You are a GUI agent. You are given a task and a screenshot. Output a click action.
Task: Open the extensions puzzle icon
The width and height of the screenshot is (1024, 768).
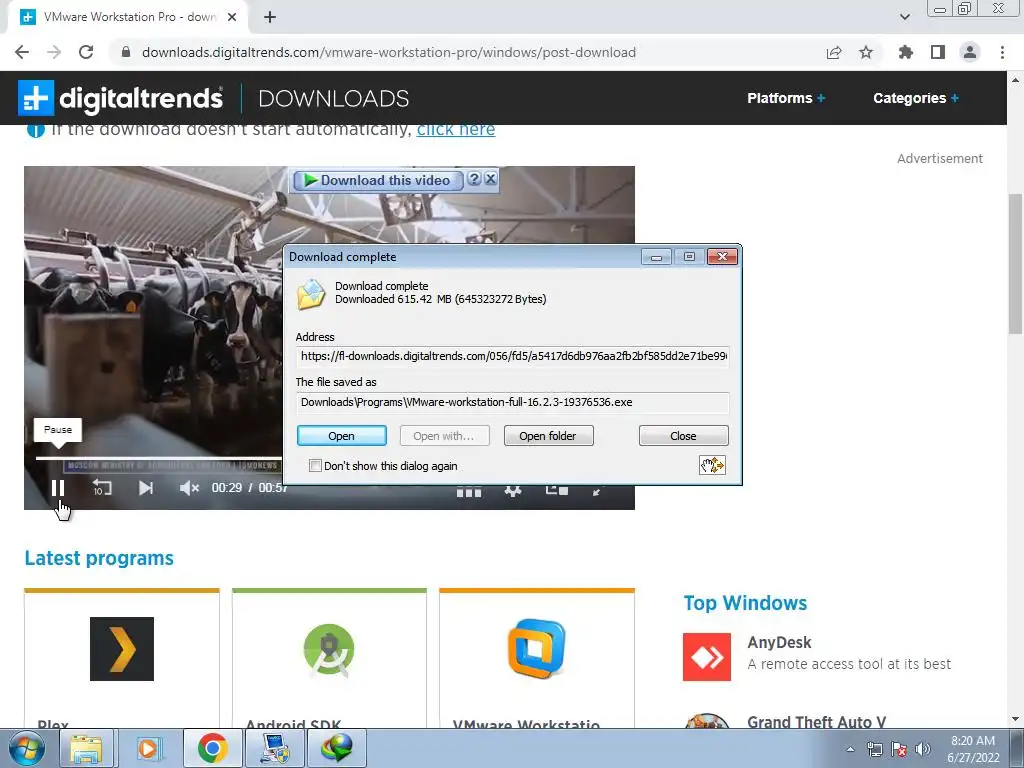(905, 52)
